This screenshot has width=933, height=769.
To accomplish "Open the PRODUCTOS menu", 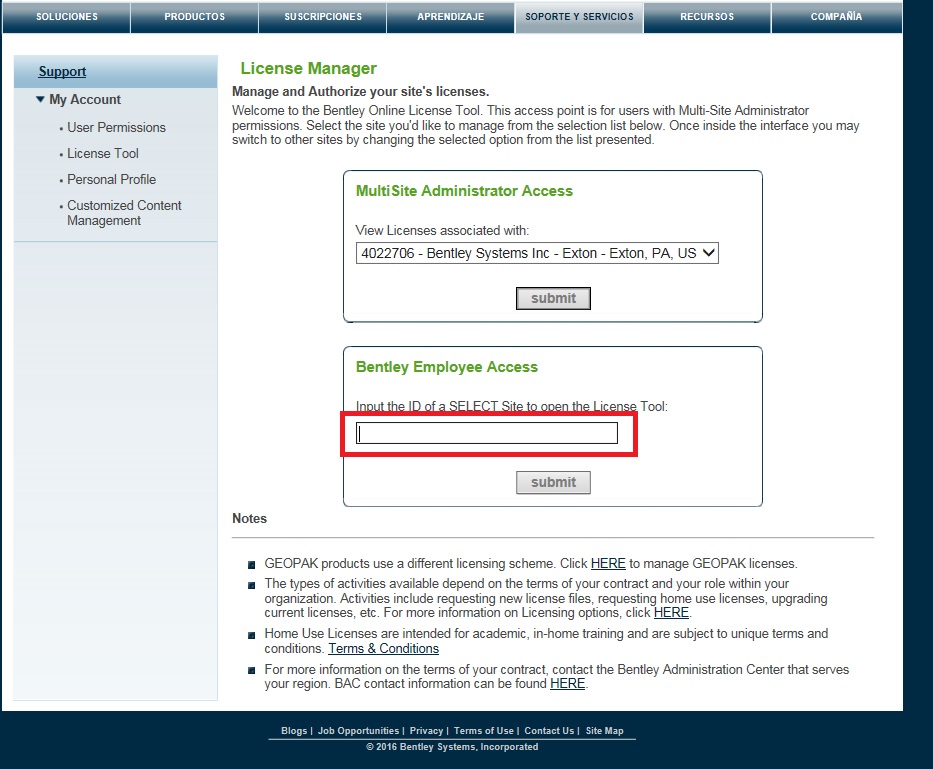I will point(195,17).
